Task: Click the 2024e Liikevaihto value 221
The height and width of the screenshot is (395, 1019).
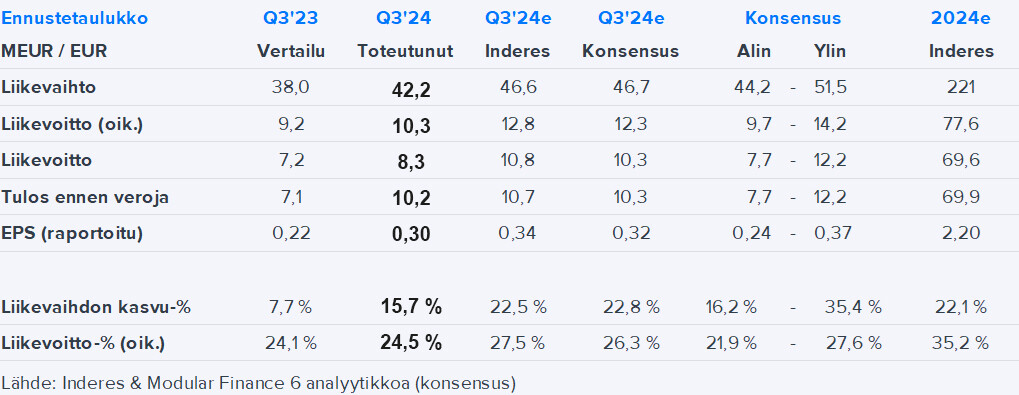Action: pos(961,87)
